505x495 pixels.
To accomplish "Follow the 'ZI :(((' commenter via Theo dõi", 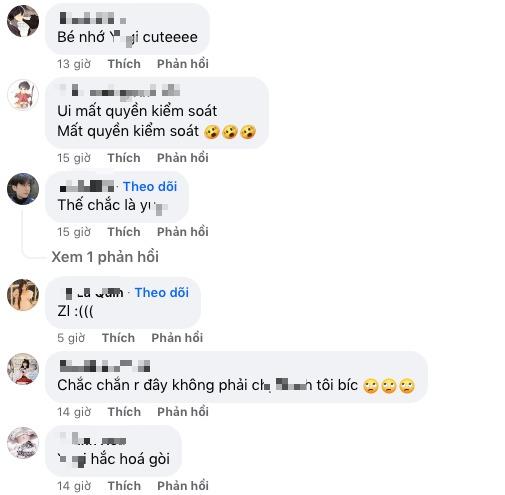I will pos(162,293).
